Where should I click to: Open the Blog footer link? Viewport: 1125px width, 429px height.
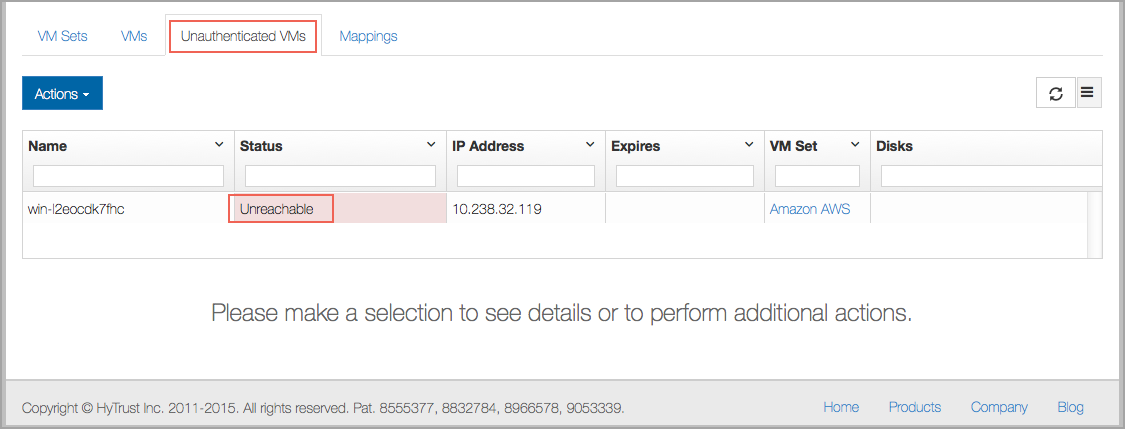click(1070, 407)
